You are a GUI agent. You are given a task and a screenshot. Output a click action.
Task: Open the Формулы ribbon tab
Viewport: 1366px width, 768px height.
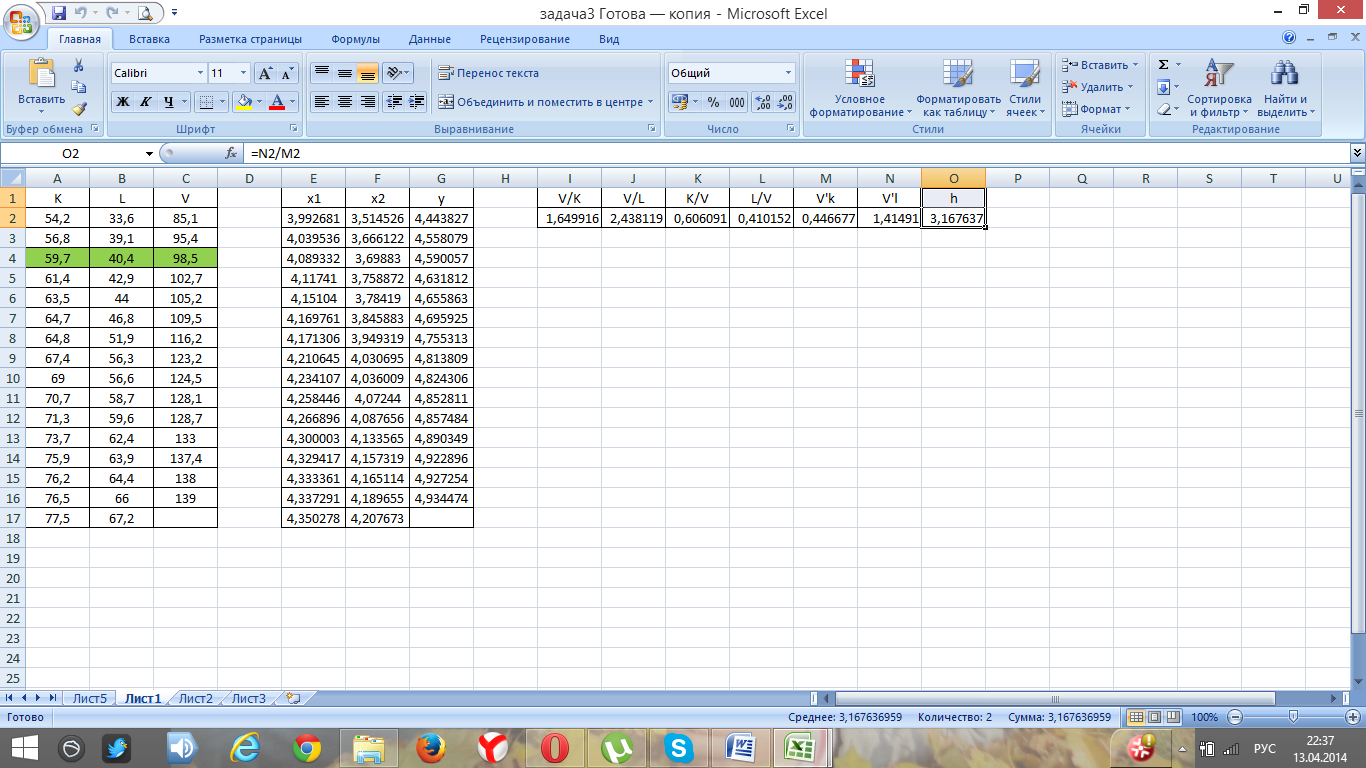pos(355,39)
